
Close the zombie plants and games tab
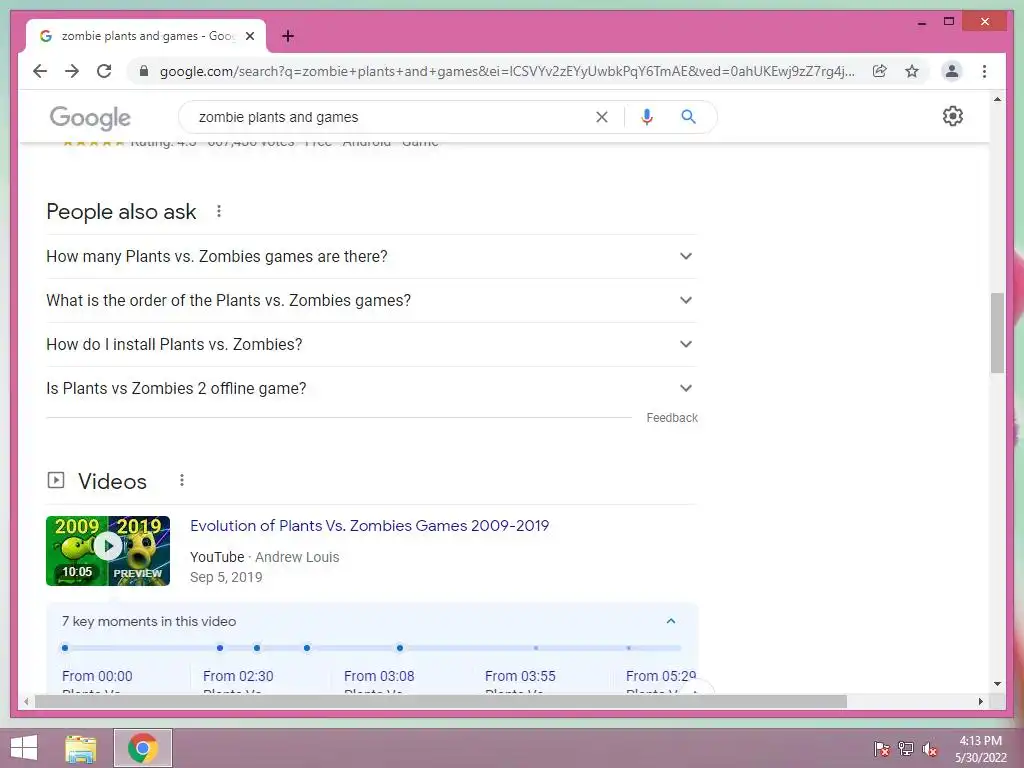(249, 36)
